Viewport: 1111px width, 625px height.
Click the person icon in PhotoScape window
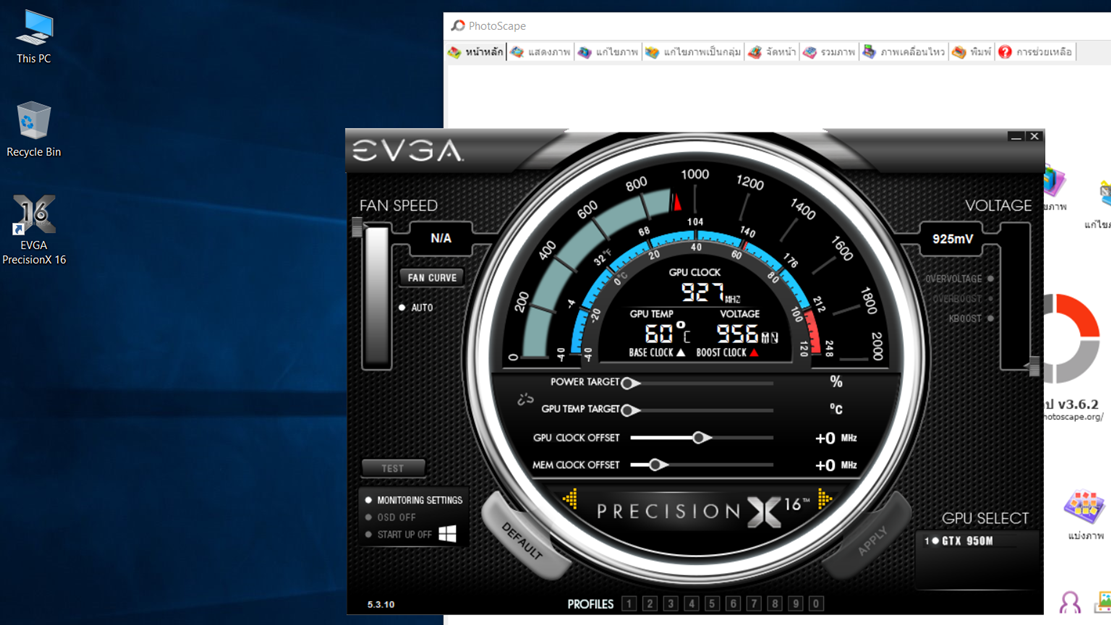click(1070, 603)
